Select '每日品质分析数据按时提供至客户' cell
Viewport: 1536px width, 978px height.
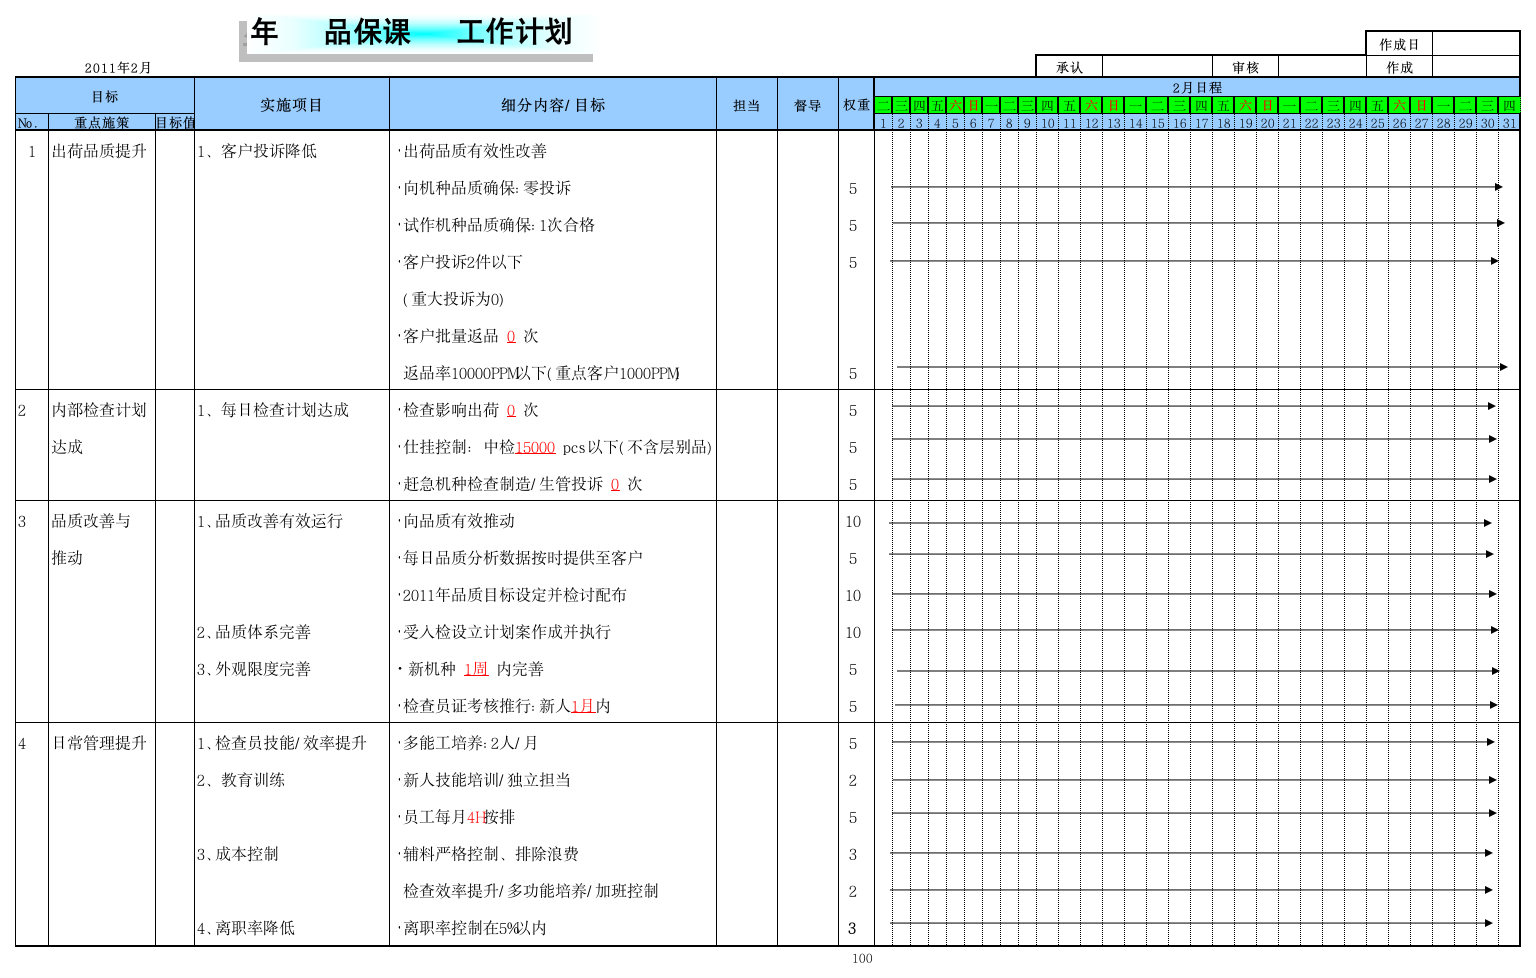click(521, 558)
